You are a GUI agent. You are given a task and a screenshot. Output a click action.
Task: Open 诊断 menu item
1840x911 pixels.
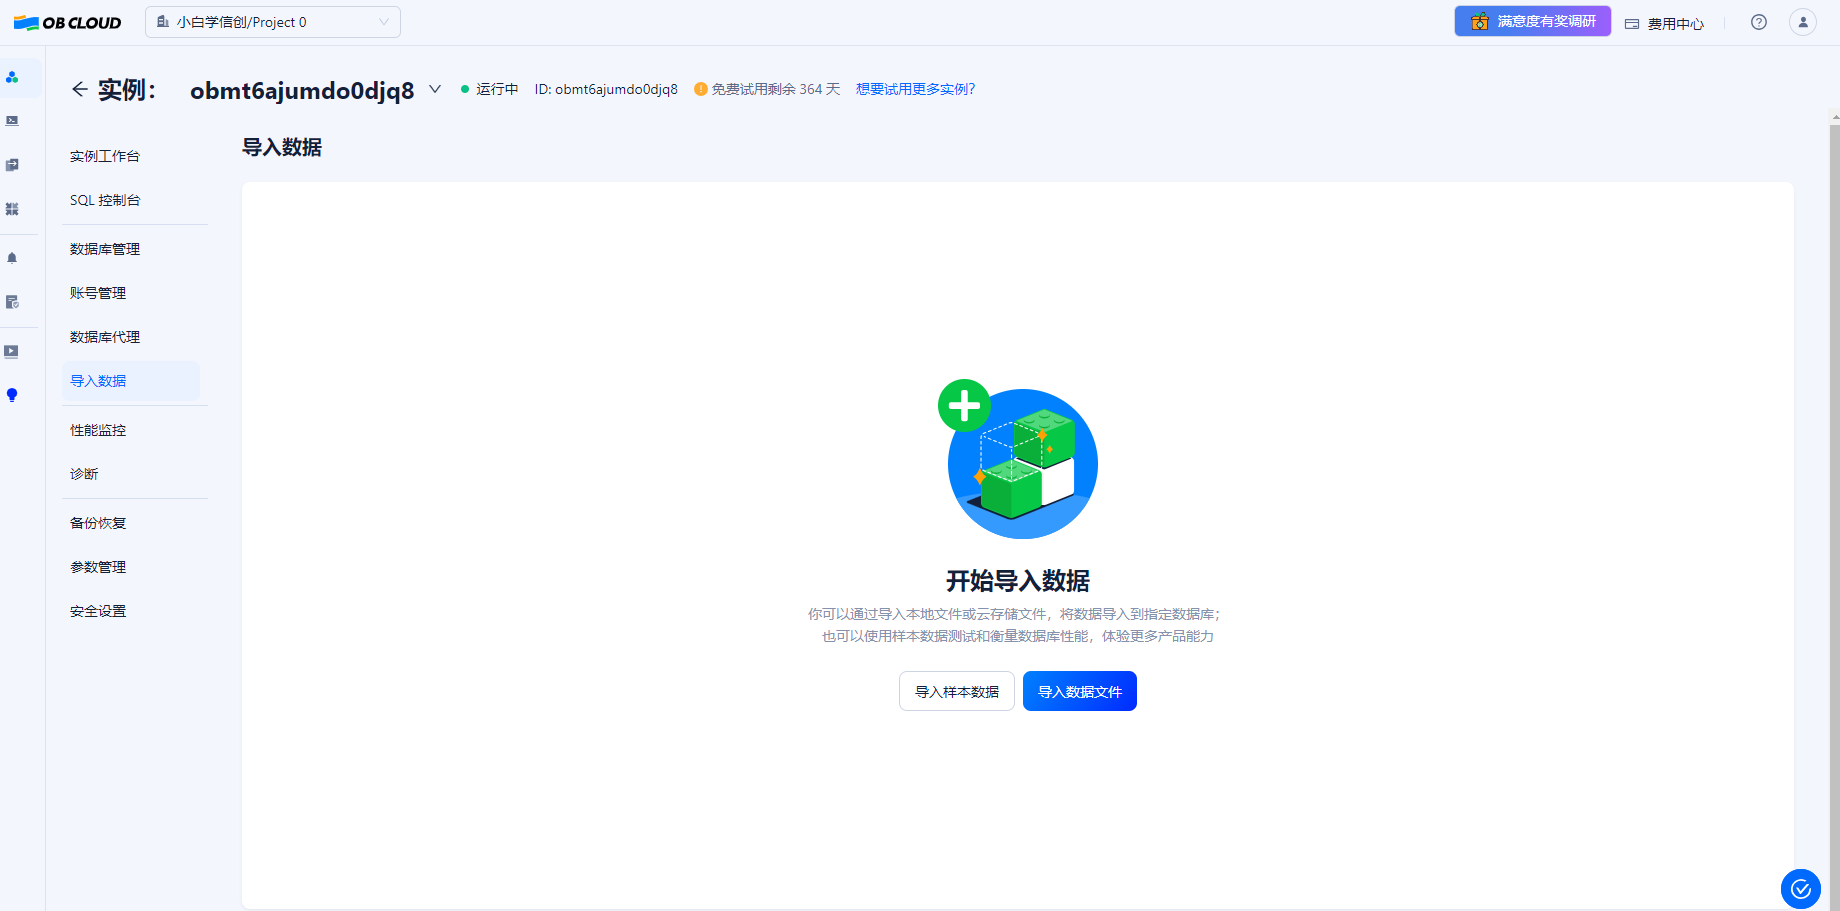[84, 474]
